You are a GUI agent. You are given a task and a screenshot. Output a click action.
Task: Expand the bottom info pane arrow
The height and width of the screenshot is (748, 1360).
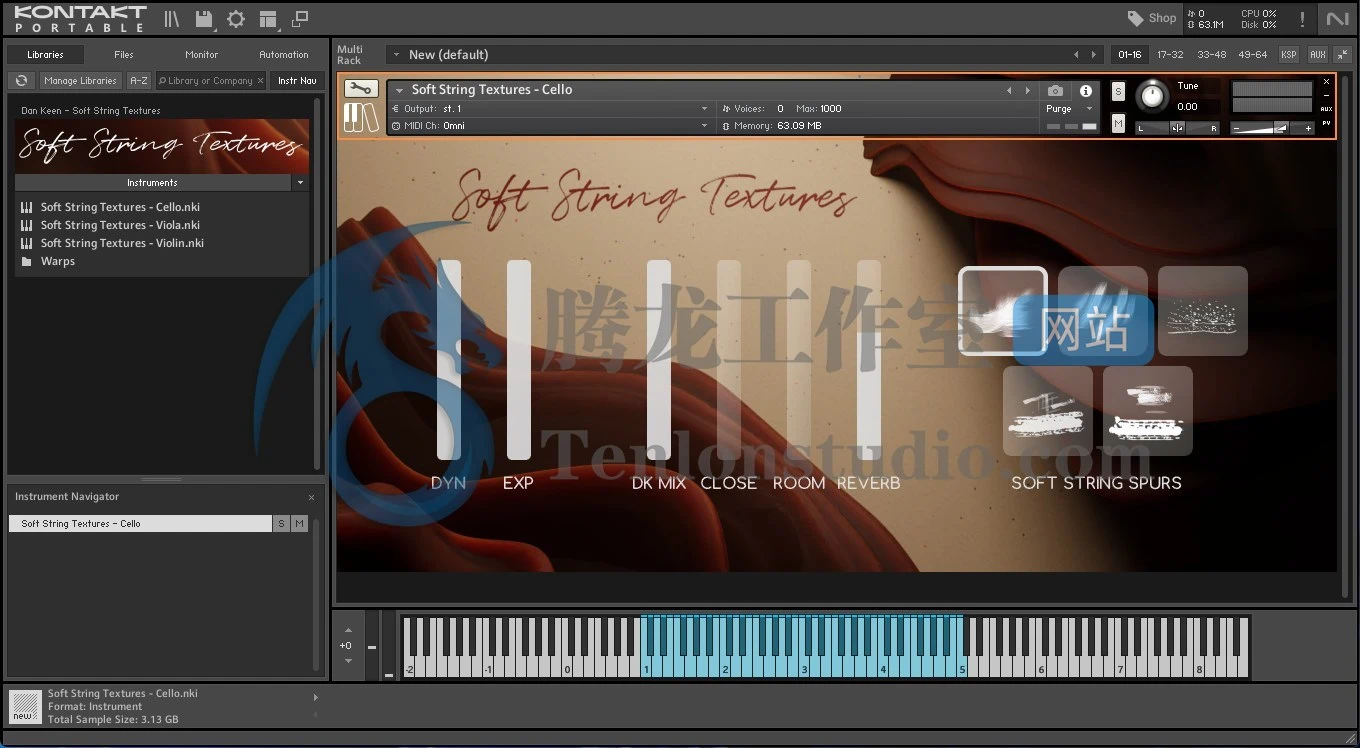click(x=316, y=697)
